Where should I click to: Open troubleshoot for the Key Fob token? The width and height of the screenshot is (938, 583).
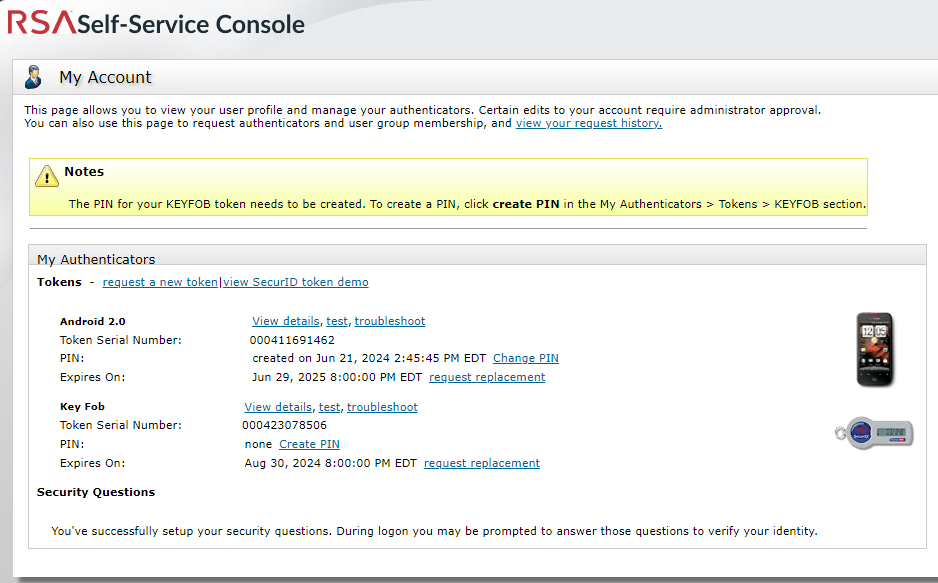click(x=382, y=407)
